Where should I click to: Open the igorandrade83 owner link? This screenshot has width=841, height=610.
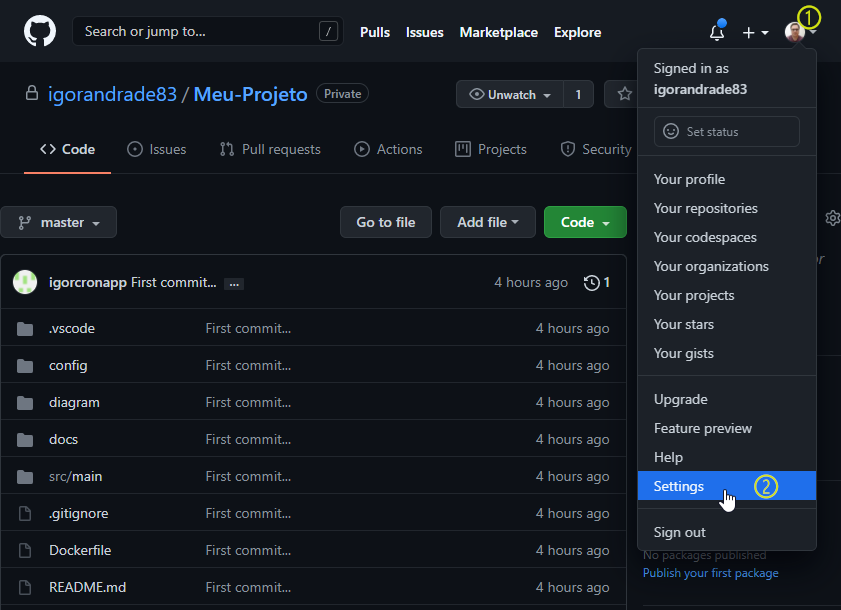[112, 94]
